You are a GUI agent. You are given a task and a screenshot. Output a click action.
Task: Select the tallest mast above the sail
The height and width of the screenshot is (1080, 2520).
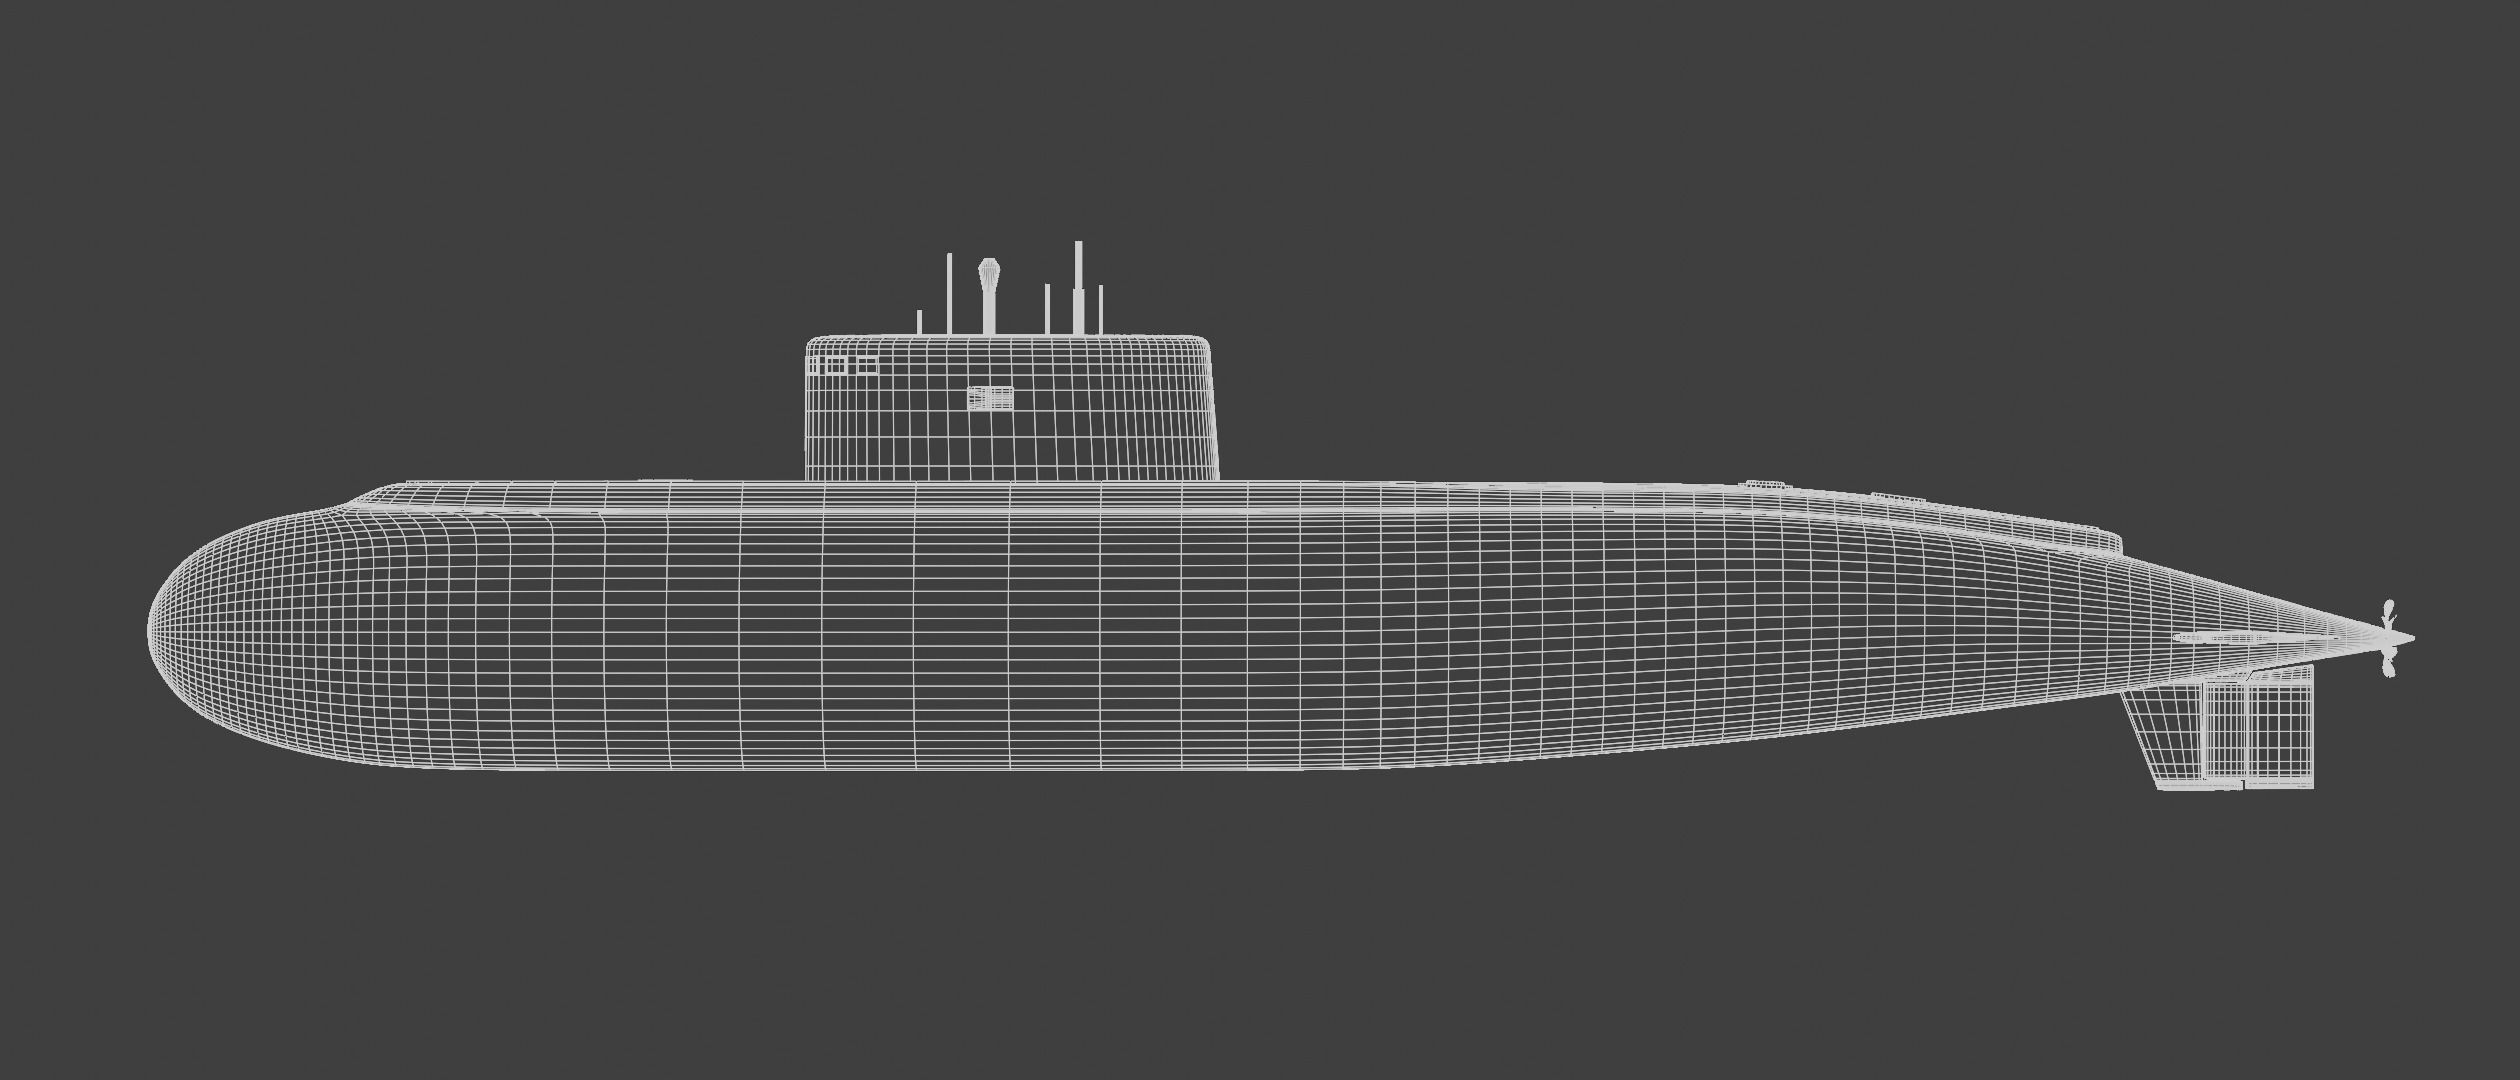(x=1078, y=287)
